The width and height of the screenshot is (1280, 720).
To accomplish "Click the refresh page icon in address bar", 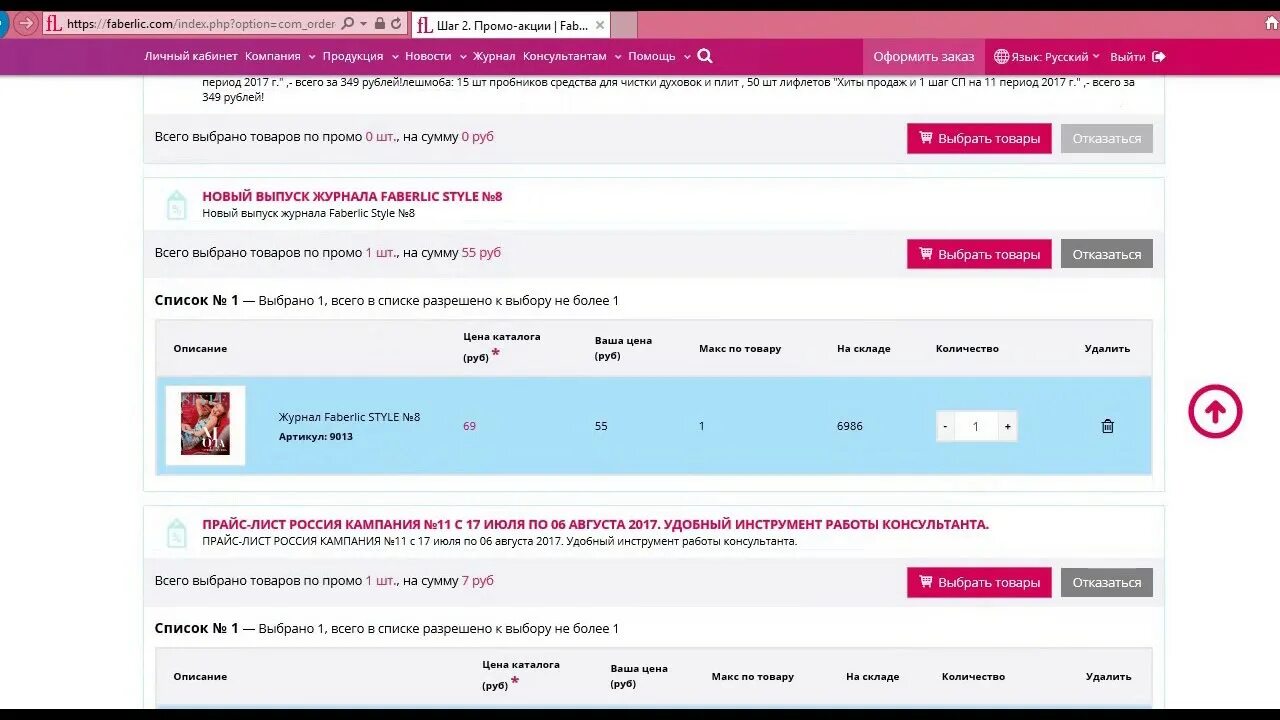I will pos(397,24).
